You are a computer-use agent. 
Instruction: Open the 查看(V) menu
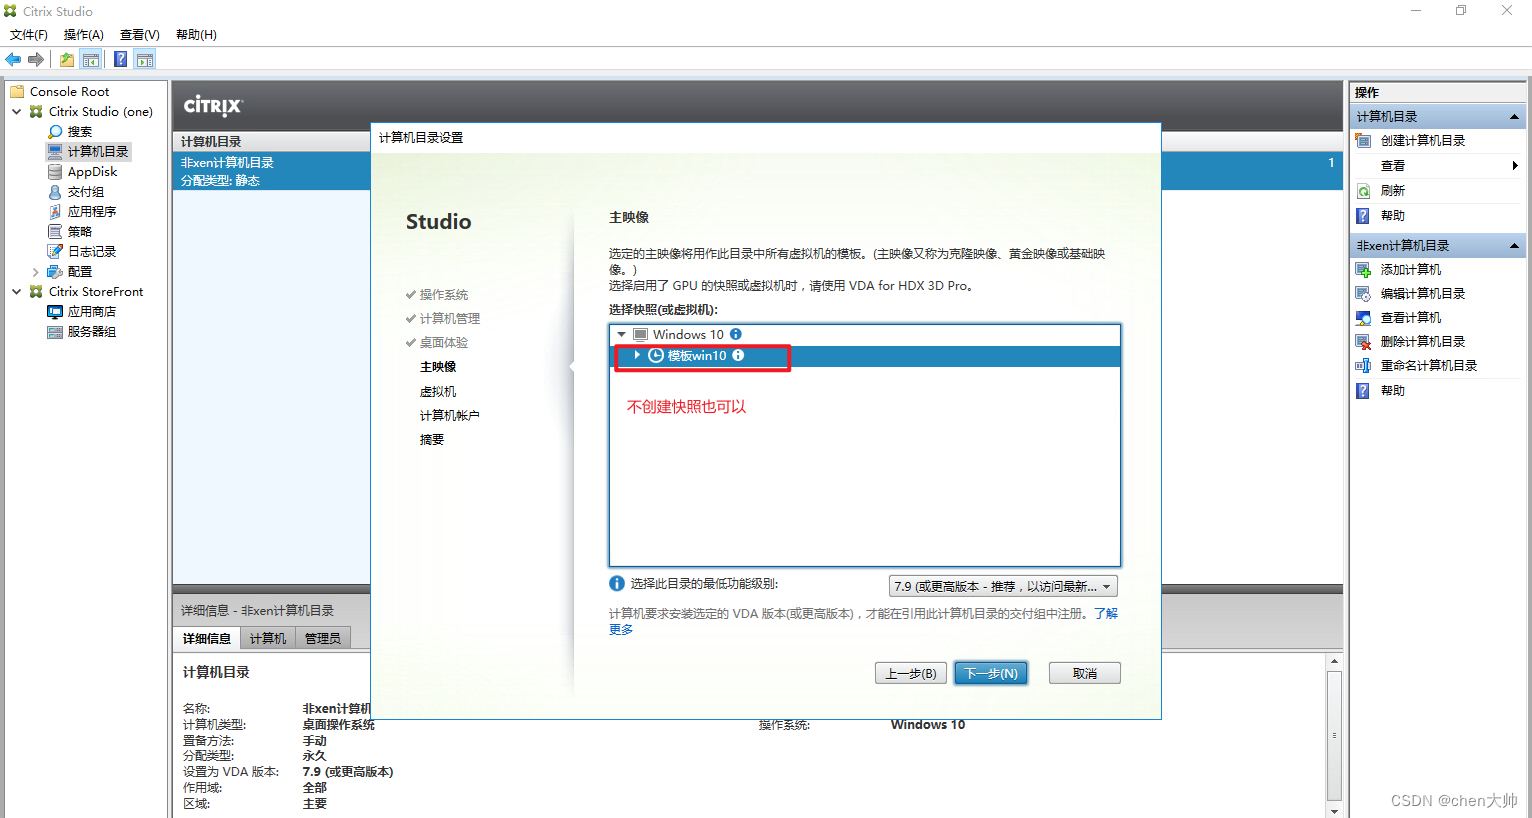[x=140, y=34]
